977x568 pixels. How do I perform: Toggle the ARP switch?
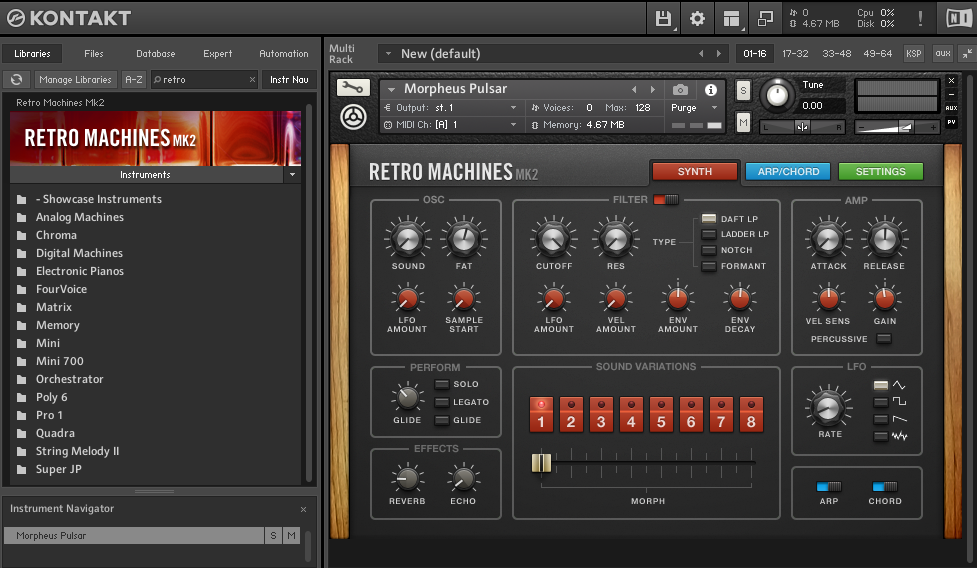pos(829,486)
